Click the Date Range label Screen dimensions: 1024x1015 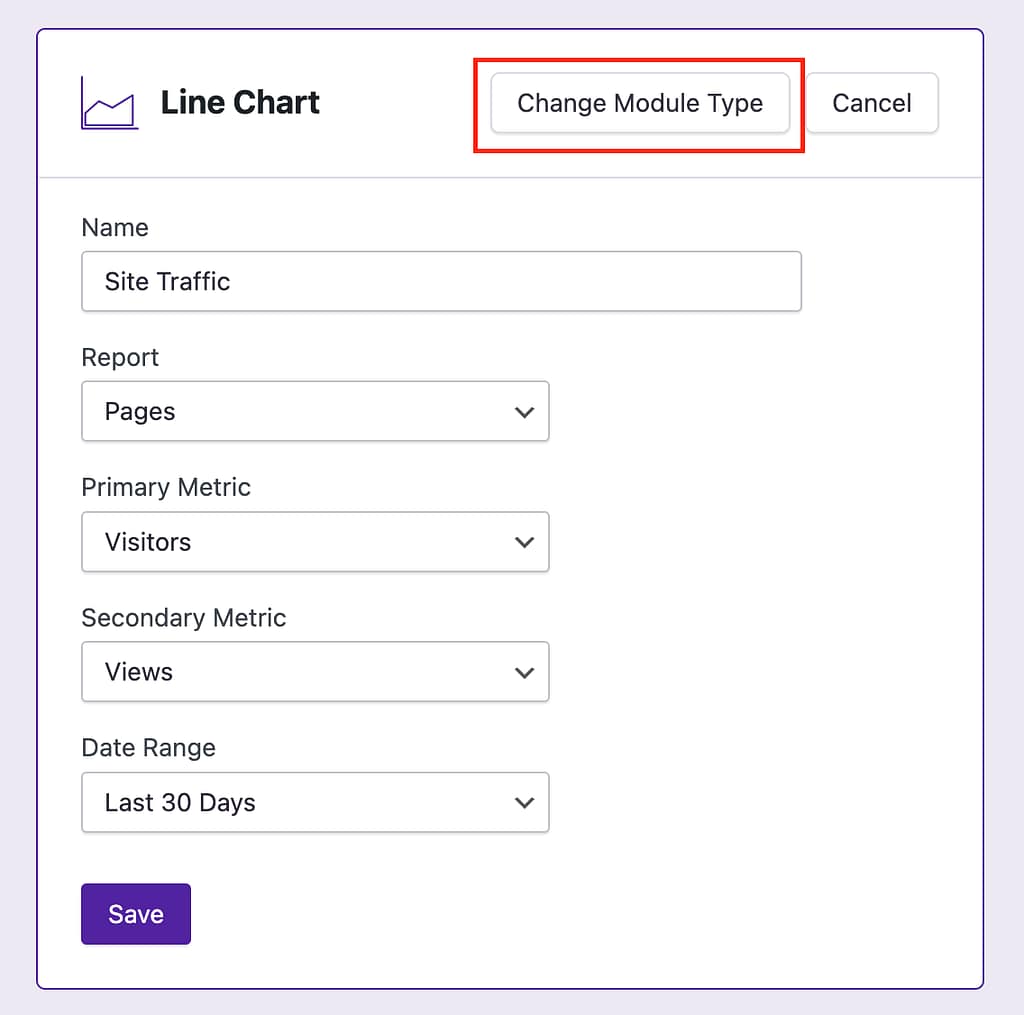click(148, 748)
